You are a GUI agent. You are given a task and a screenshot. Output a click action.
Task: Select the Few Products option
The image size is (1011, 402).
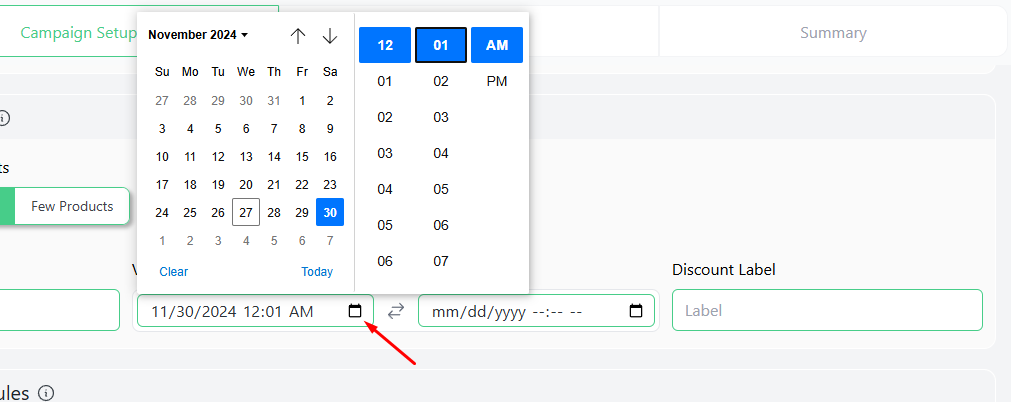click(72, 206)
